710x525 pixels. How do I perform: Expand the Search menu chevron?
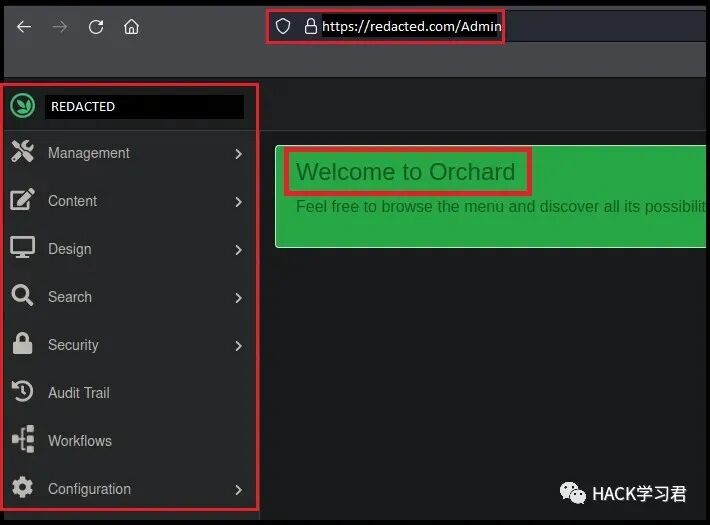pos(239,298)
